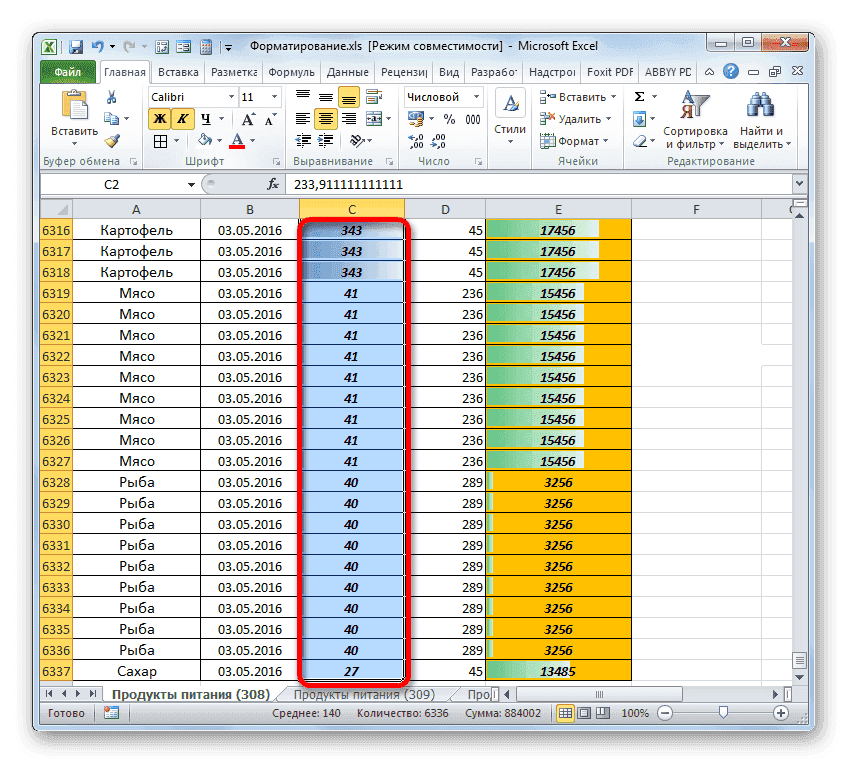Toggle italic formatting with the К button
Viewport: 848px width, 764px height.
185,118
